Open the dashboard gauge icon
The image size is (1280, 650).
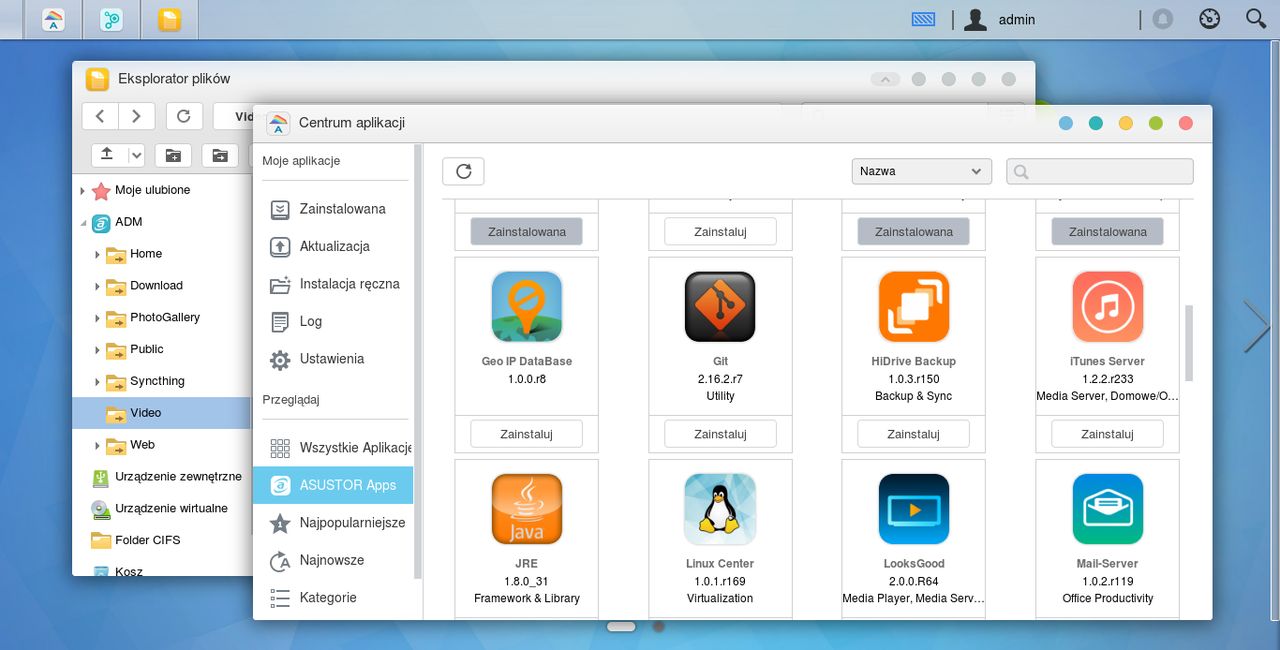1210,19
